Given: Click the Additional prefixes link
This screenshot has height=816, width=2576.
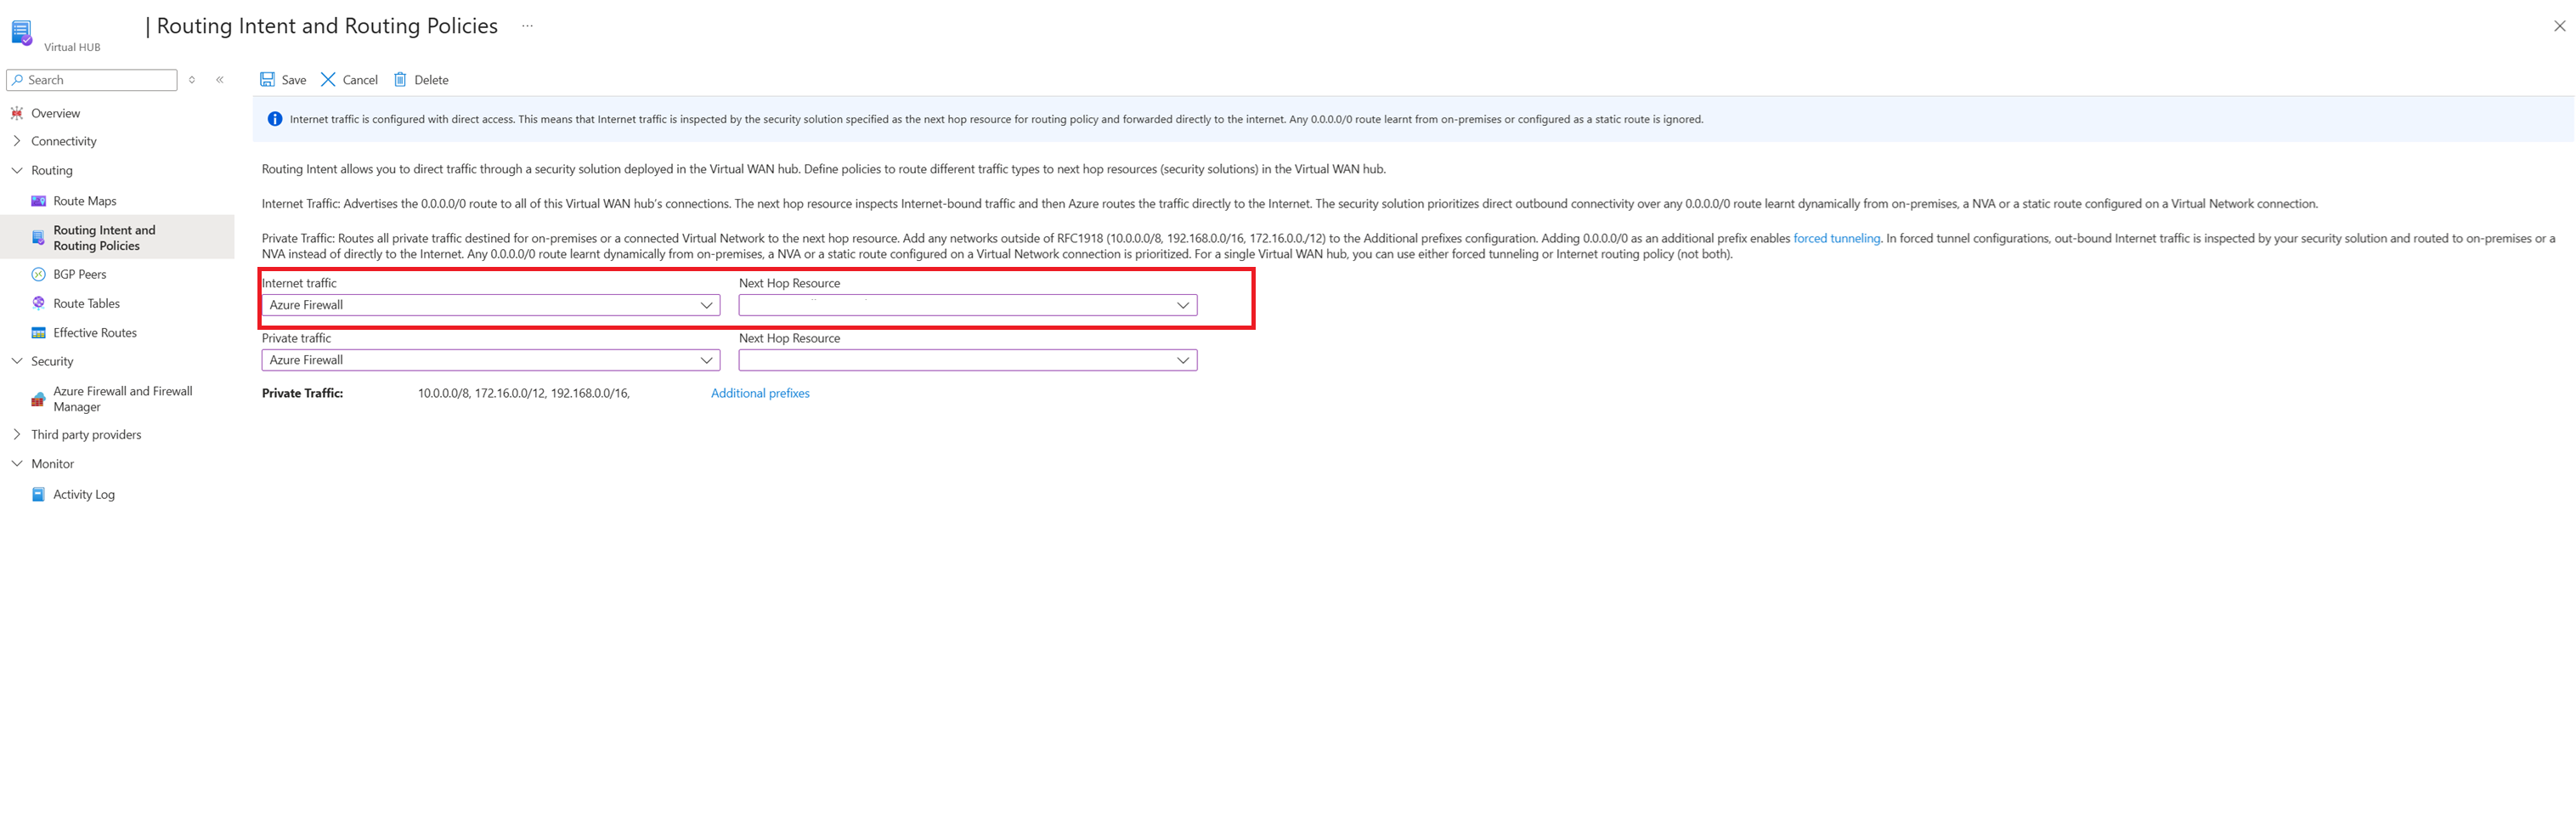Looking at the screenshot, I should [760, 393].
